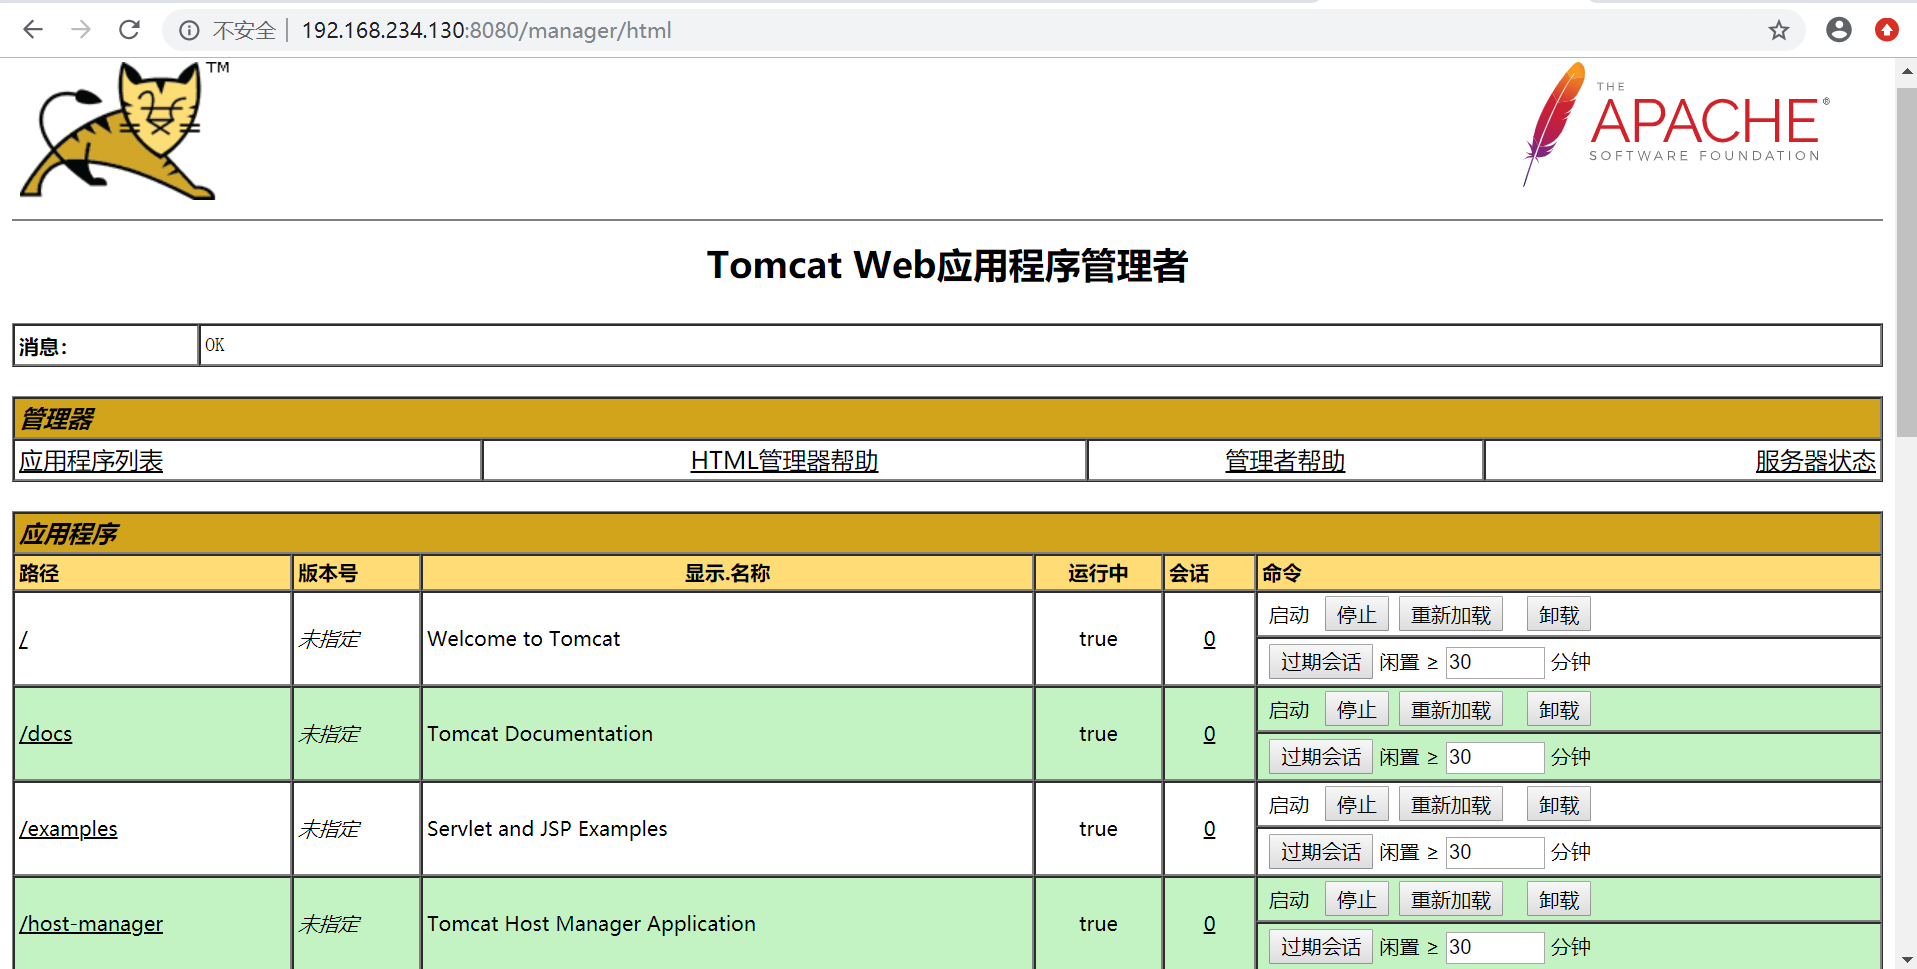View site info via the not-secure icon
Image resolution: width=1917 pixels, height=969 pixels.
189,31
